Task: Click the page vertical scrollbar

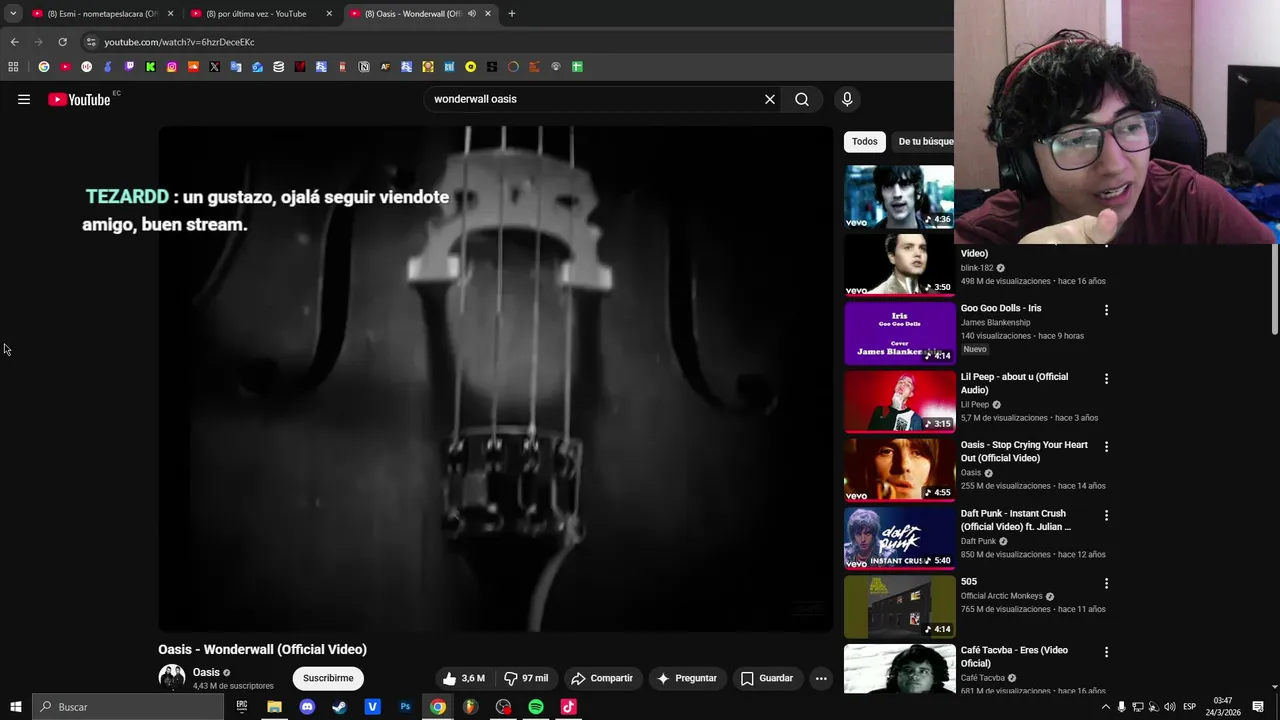Action: (1274, 290)
